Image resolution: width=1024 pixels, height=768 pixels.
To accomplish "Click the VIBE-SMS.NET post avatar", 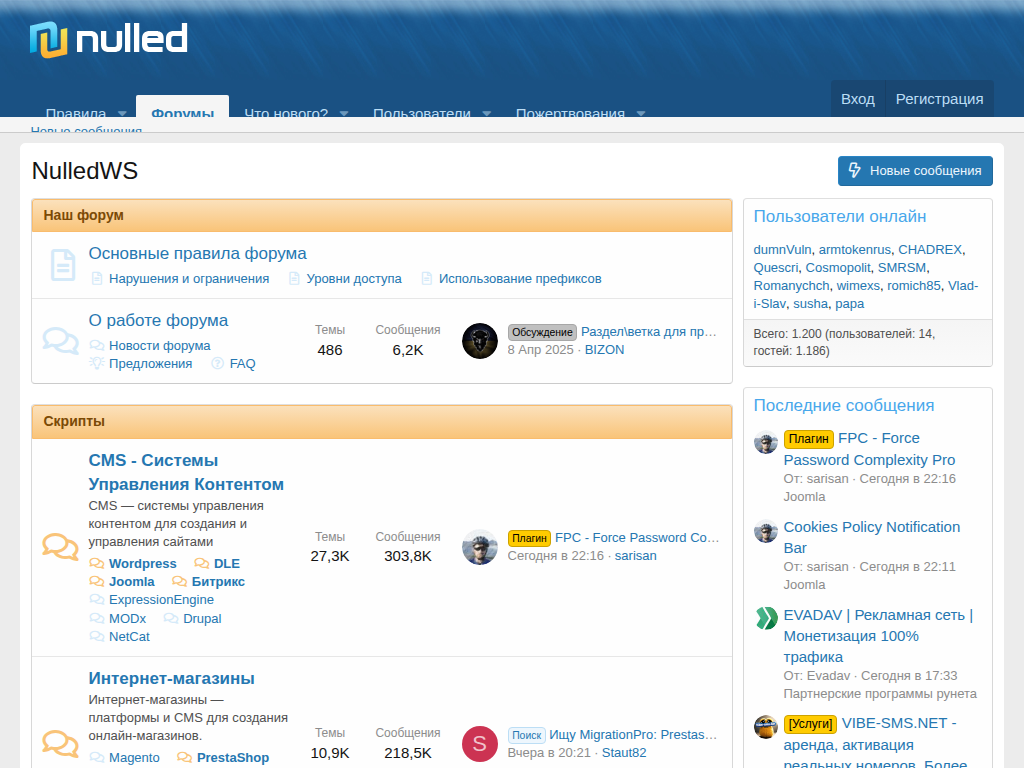I will (x=766, y=727).
